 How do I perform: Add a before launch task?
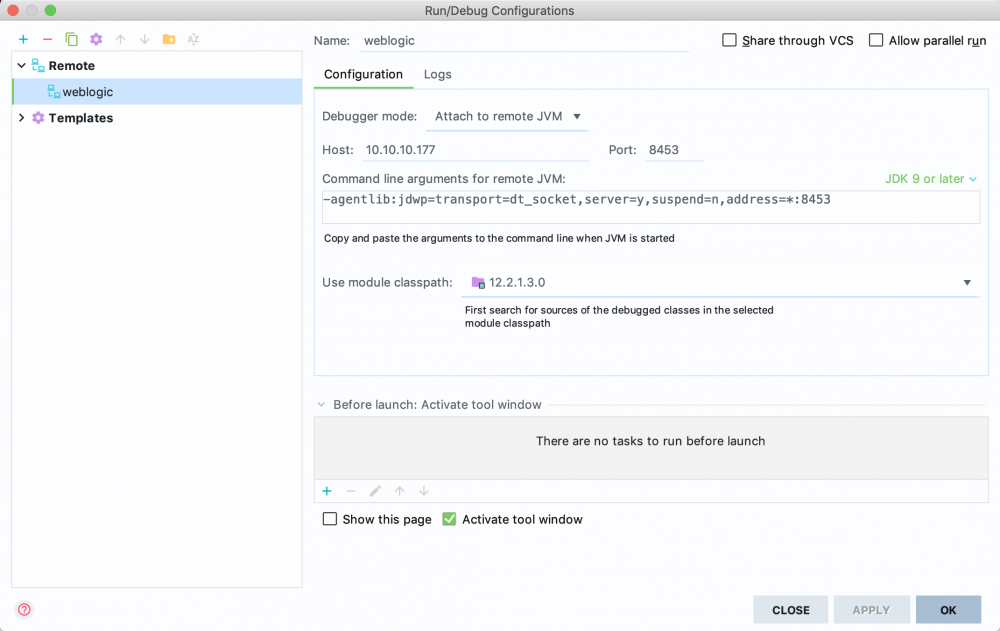coord(327,491)
